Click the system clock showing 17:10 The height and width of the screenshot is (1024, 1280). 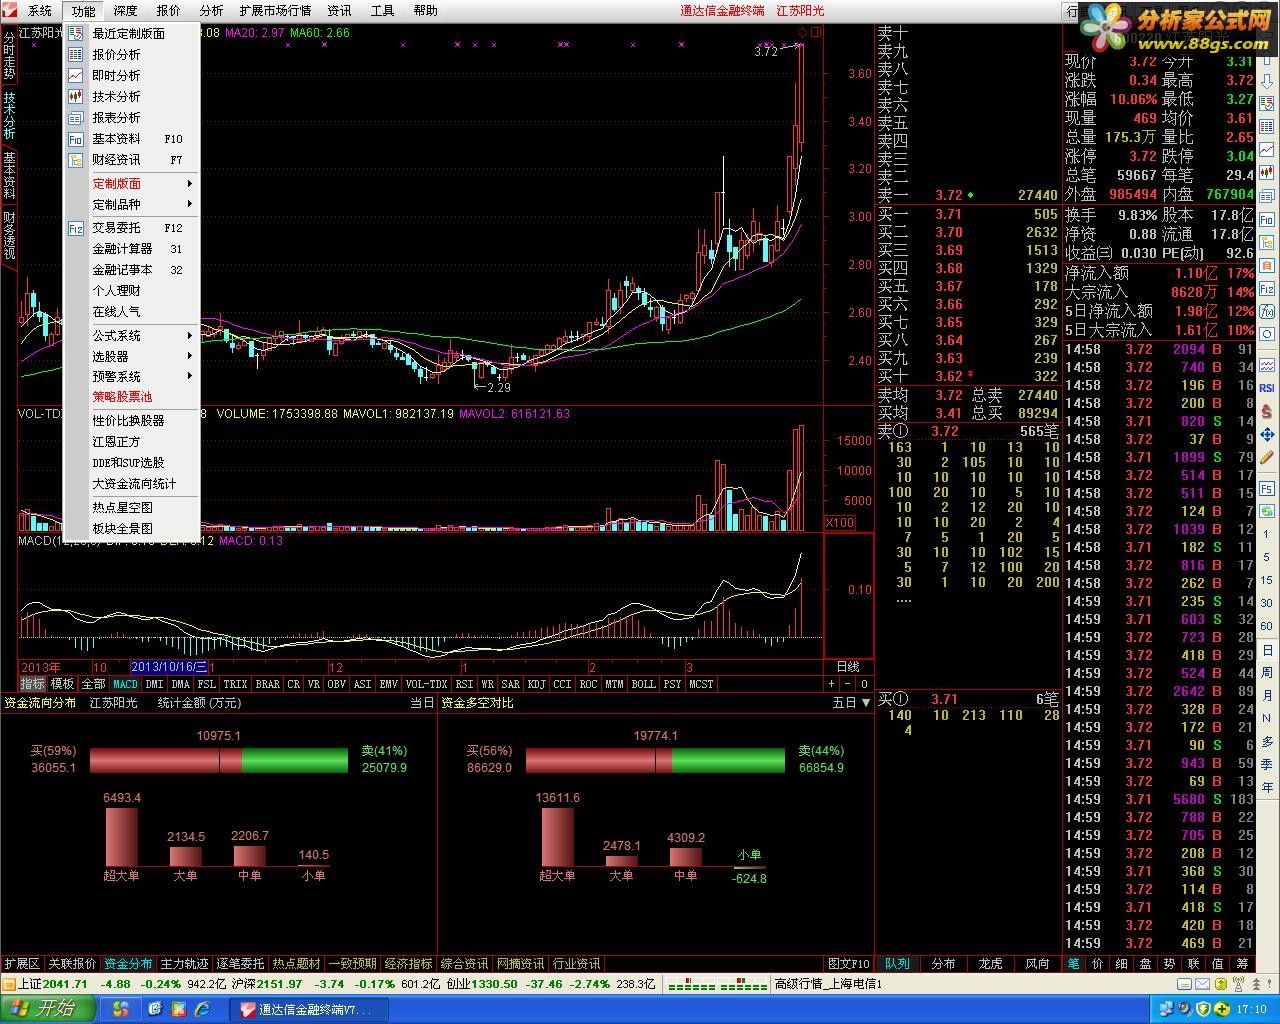tap(1251, 1009)
